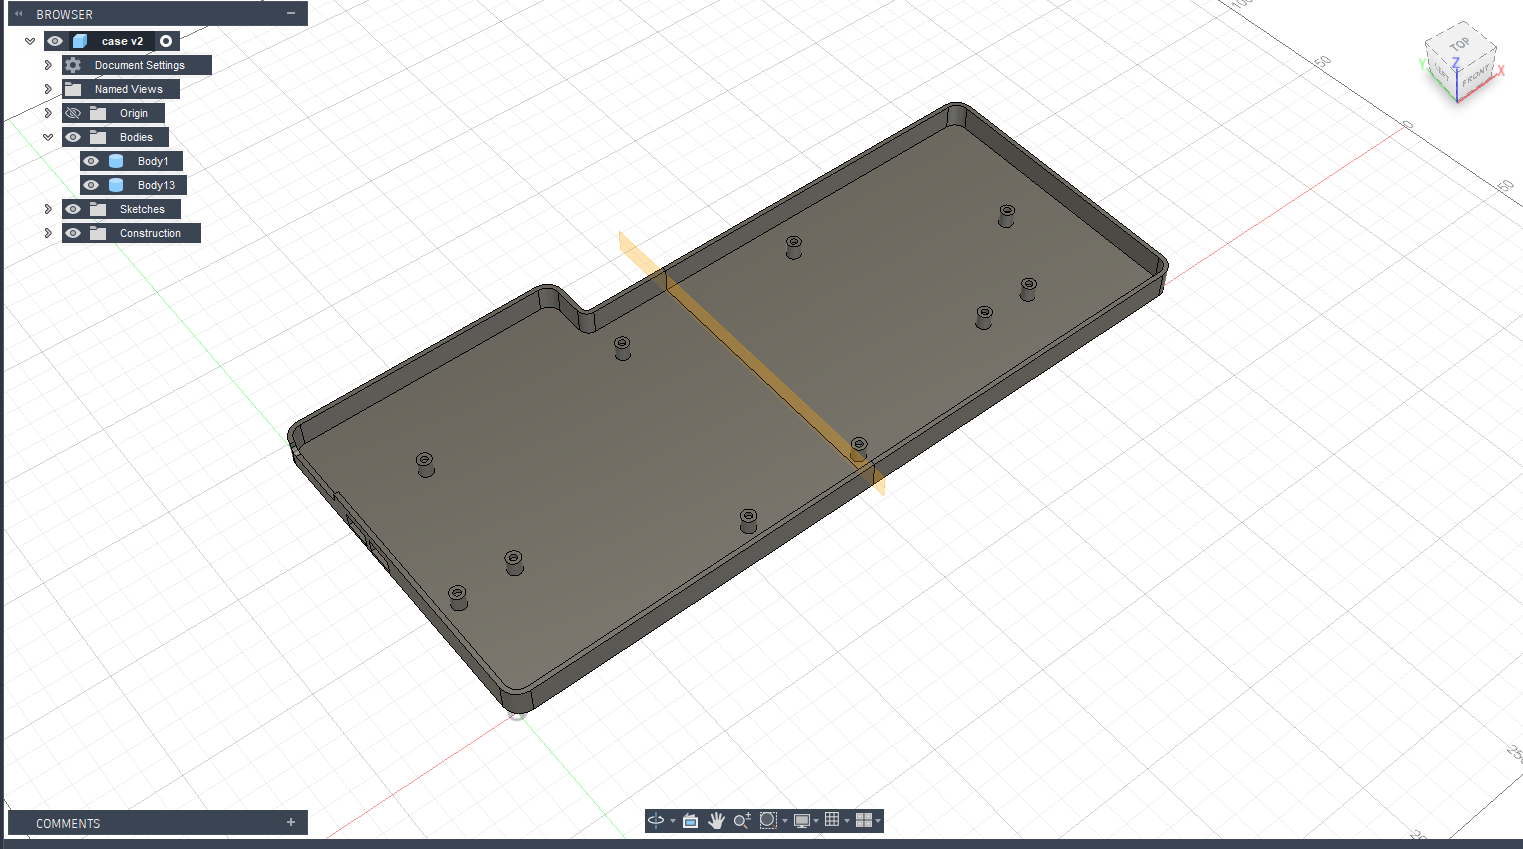Expand the Sketches folder
The width and height of the screenshot is (1523, 849).
click(x=47, y=209)
